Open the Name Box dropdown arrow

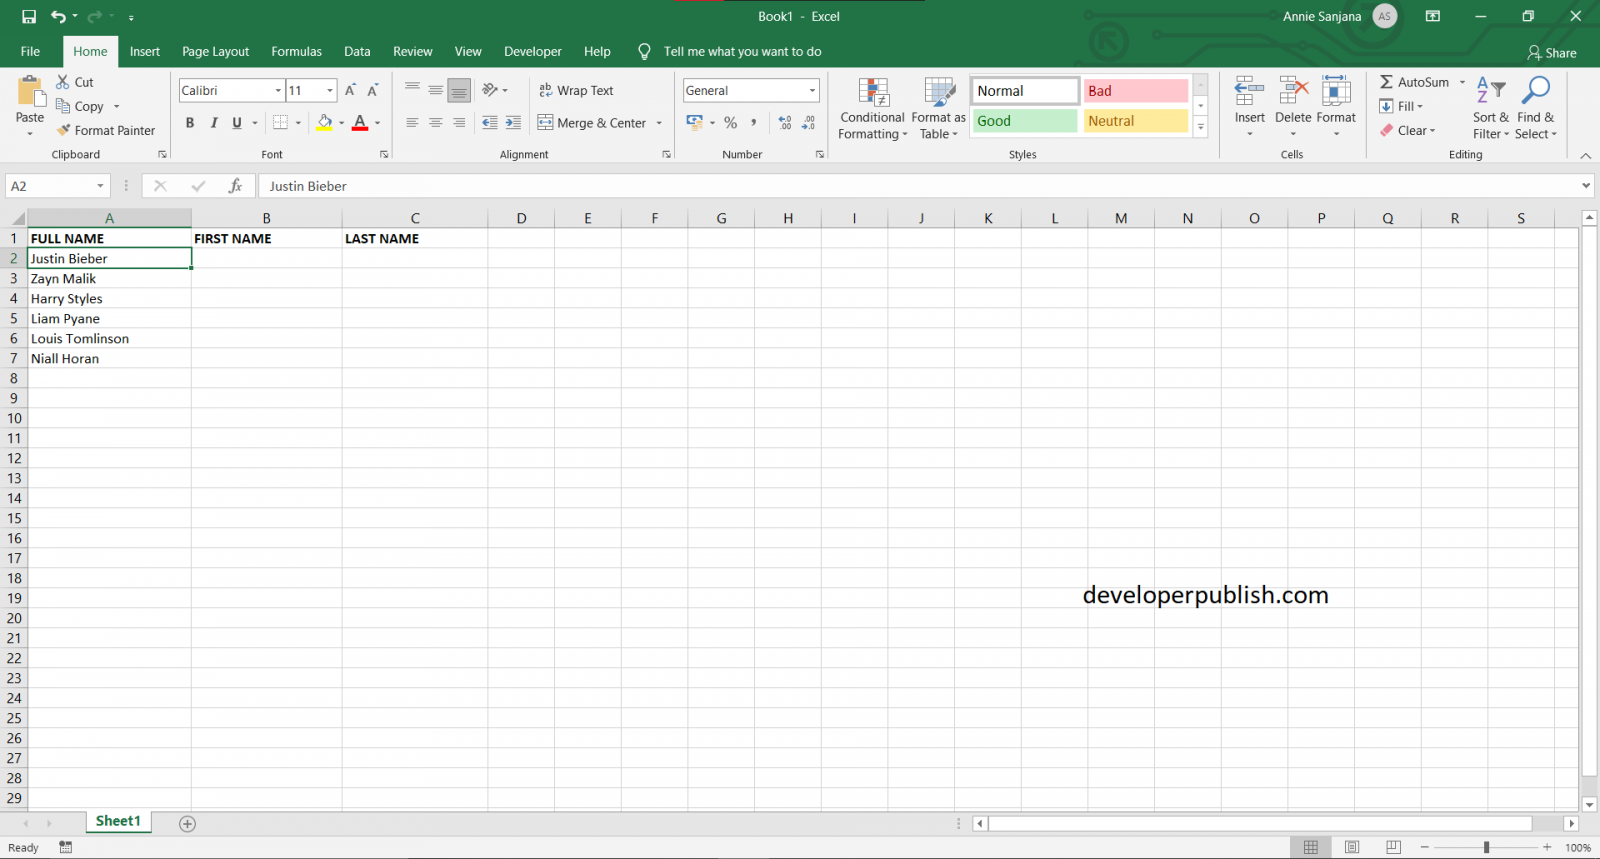pyautogui.click(x=100, y=186)
